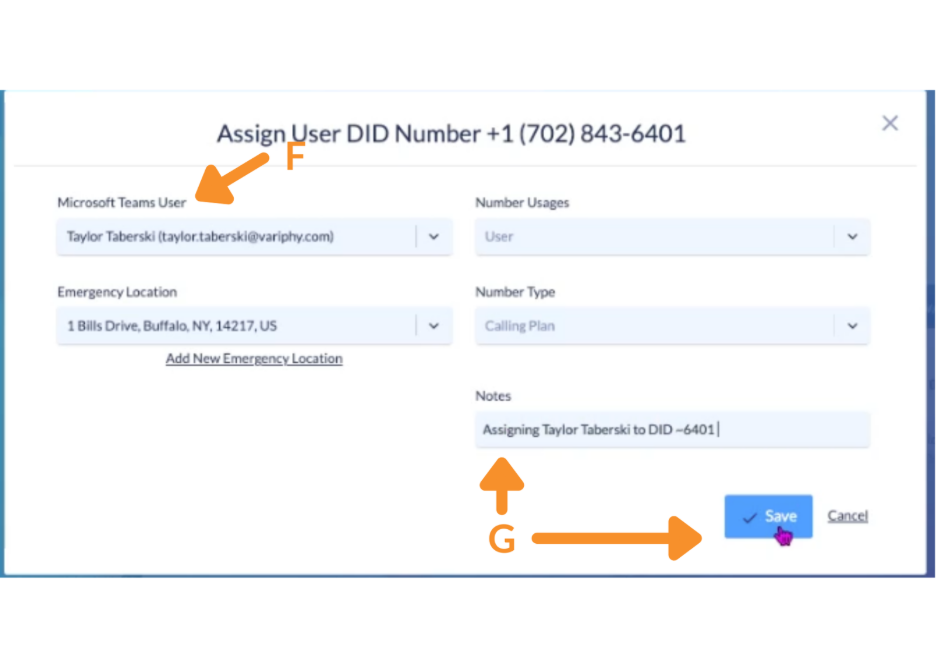936x667 pixels.
Task: Open the Emergency Location dropdown arrow
Action: click(x=434, y=326)
